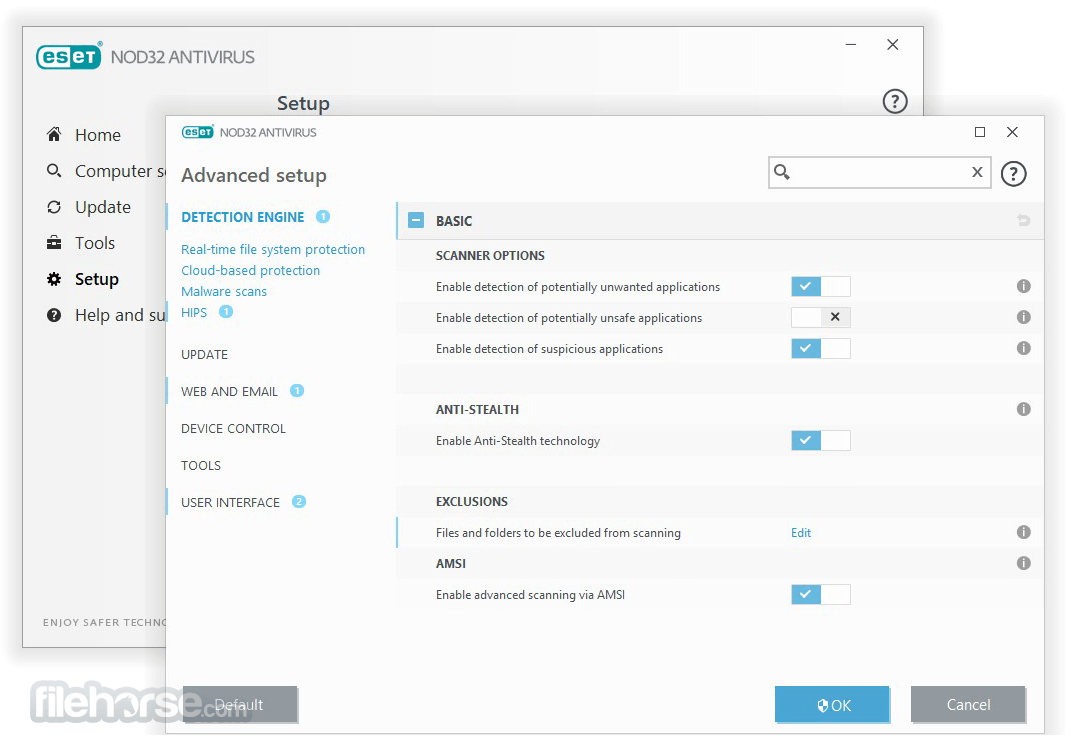Show info for suspicious applications detection
This screenshot has height=753, width=1075.
tap(1024, 348)
